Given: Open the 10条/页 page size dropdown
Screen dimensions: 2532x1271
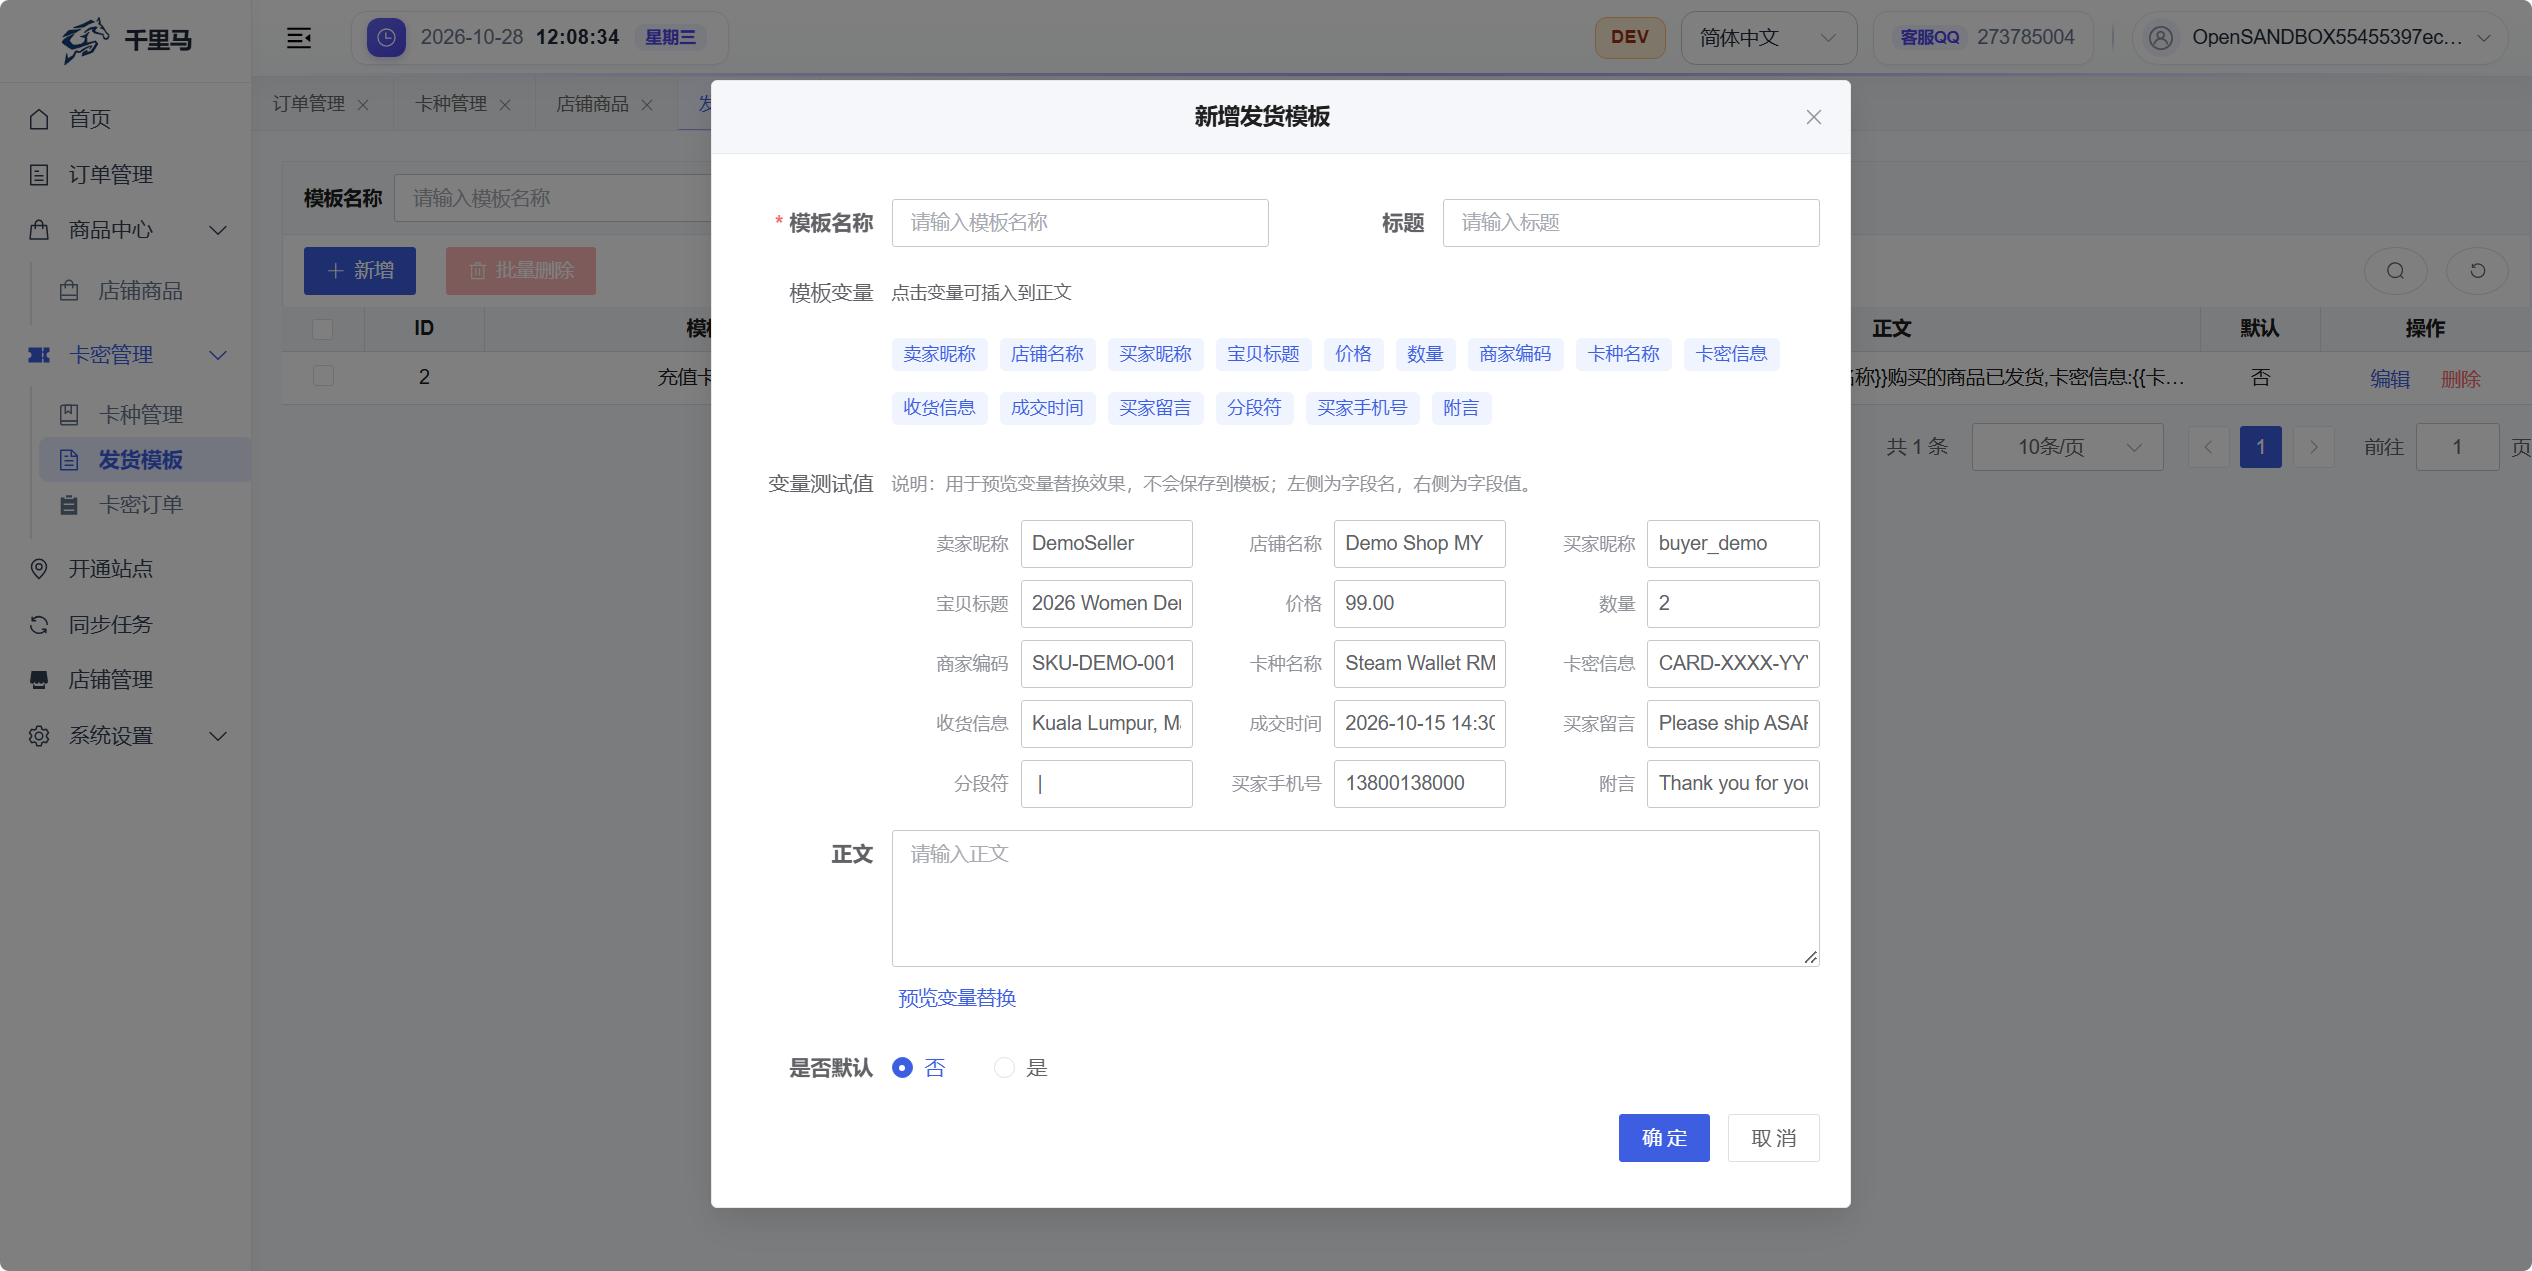Looking at the screenshot, I should click(x=2067, y=447).
